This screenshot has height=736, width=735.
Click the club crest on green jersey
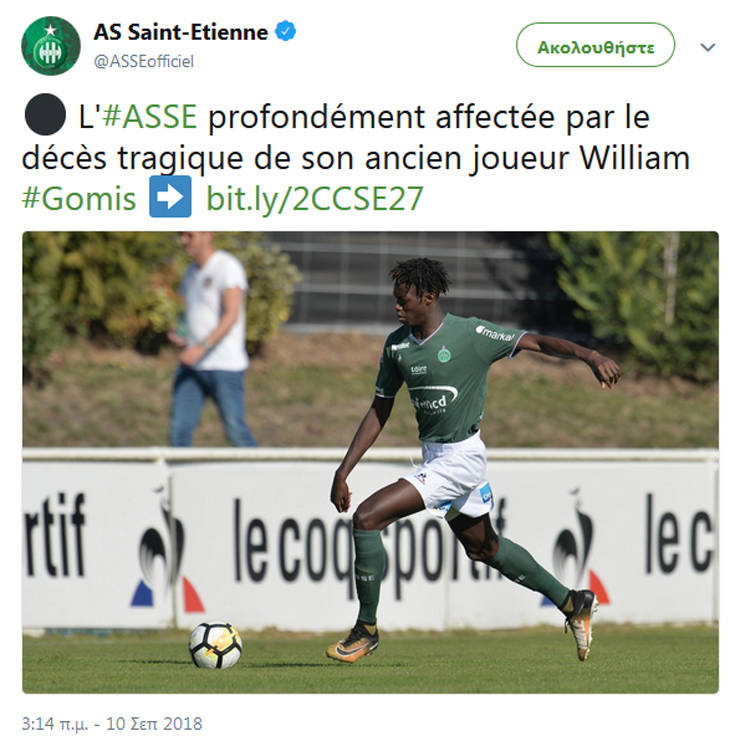click(444, 354)
